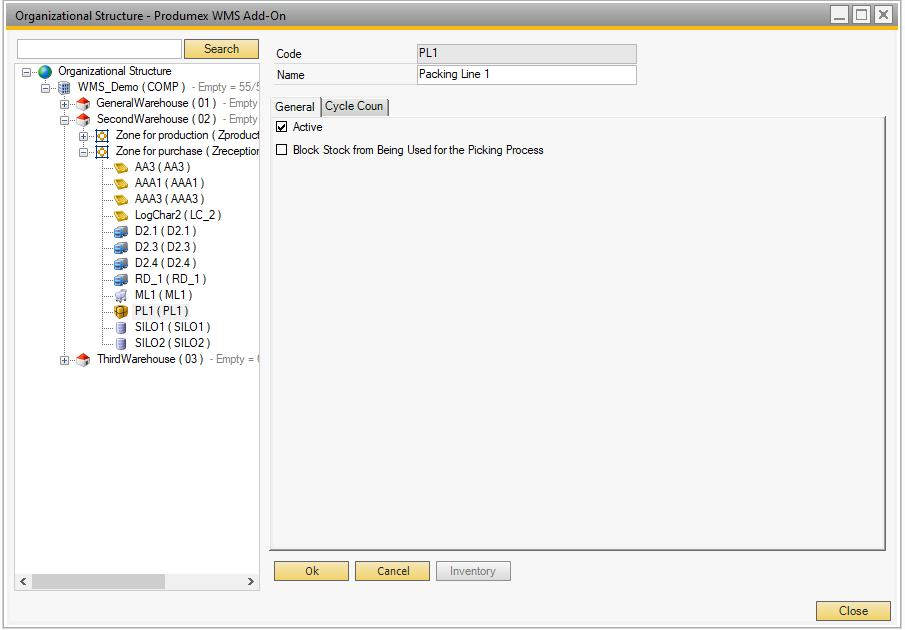Expand the Zone for production node
Screen dimensions: 905x630
84,136
